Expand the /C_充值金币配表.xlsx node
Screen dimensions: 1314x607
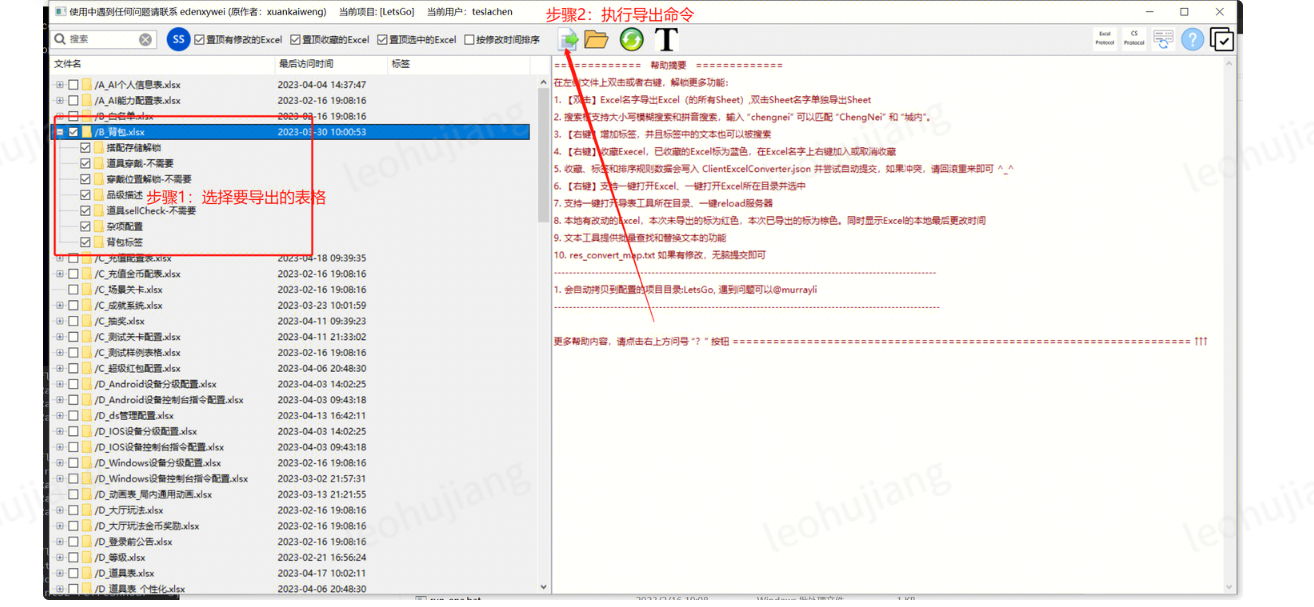[x=60, y=274]
